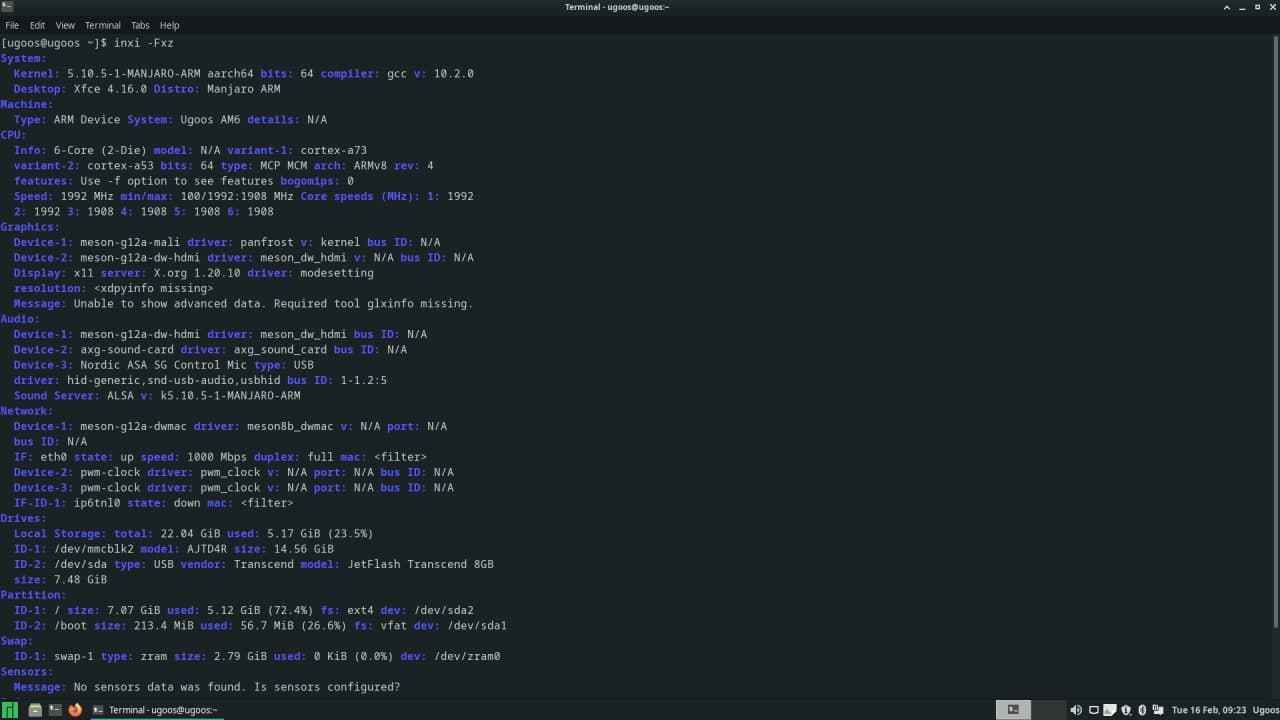Click the '/dev/zram0' swap device text
Image resolution: width=1280 pixels, height=720 pixels.
tap(467, 657)
